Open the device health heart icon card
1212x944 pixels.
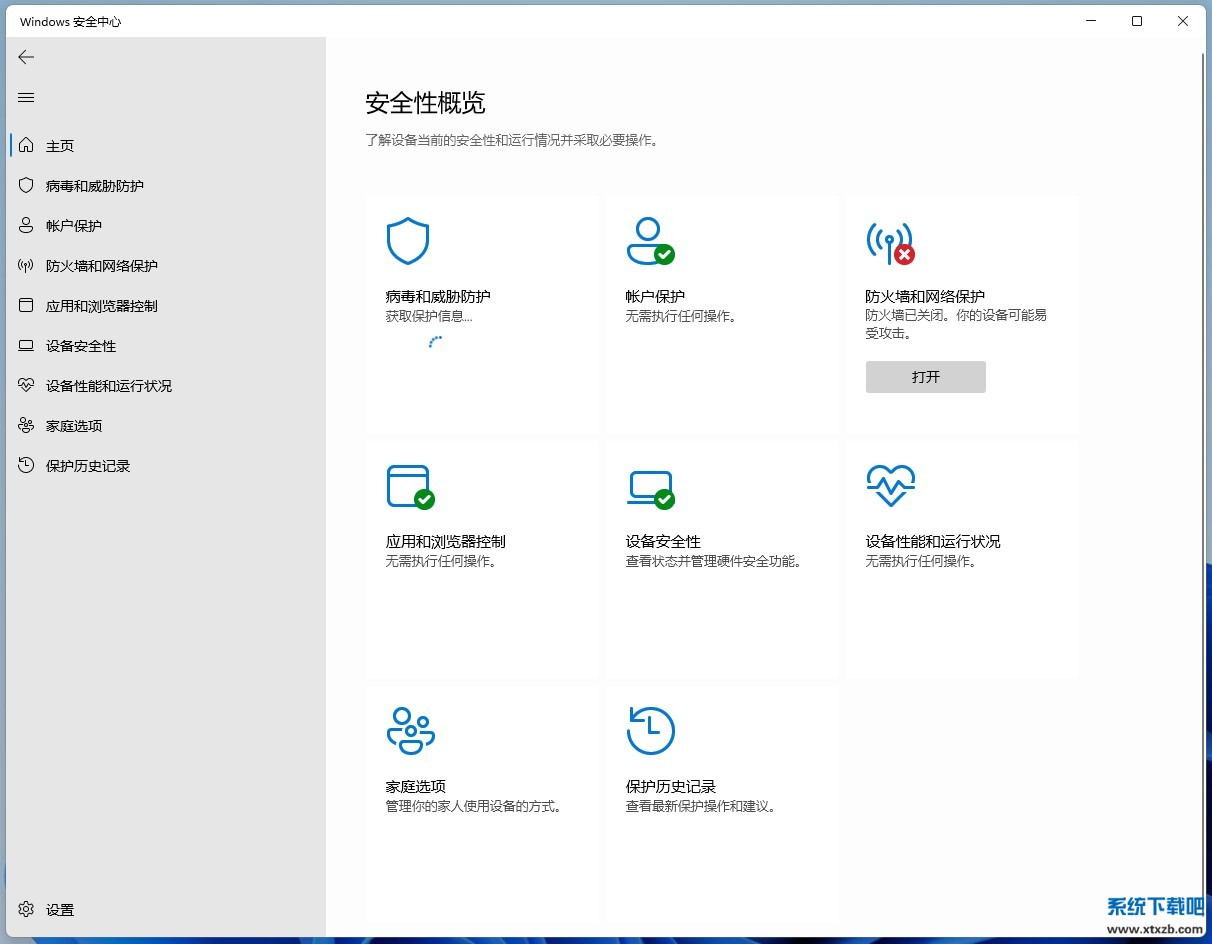[890, 486]
